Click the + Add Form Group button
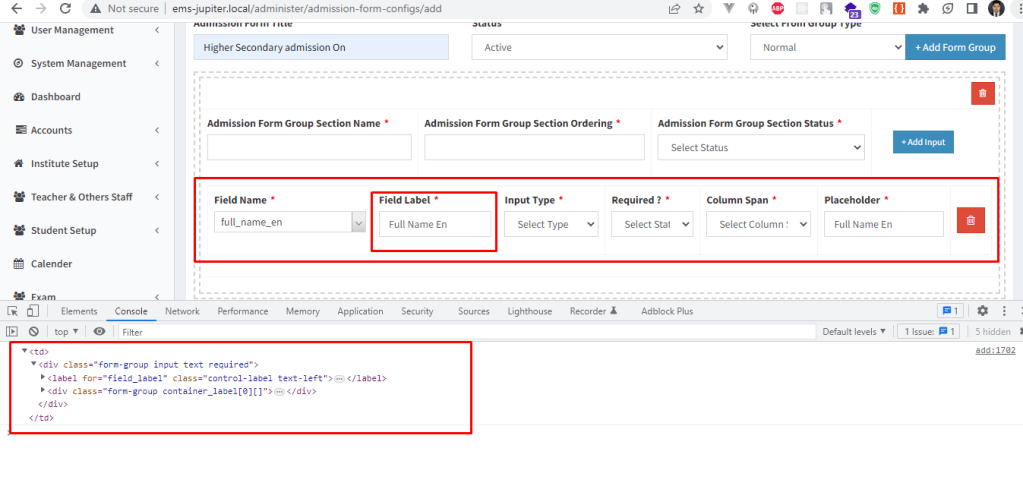The height and width of the screenshot is (486, 1023). click(x=955, y=47)
